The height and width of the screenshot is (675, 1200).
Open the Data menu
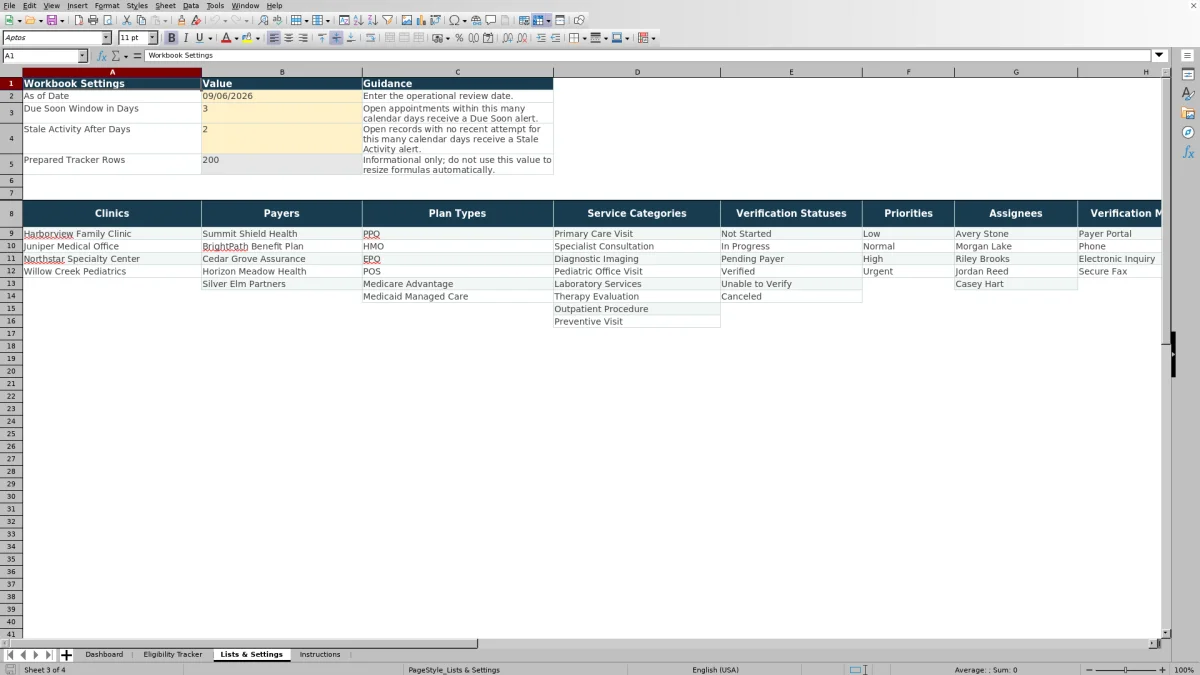point(190,6)
